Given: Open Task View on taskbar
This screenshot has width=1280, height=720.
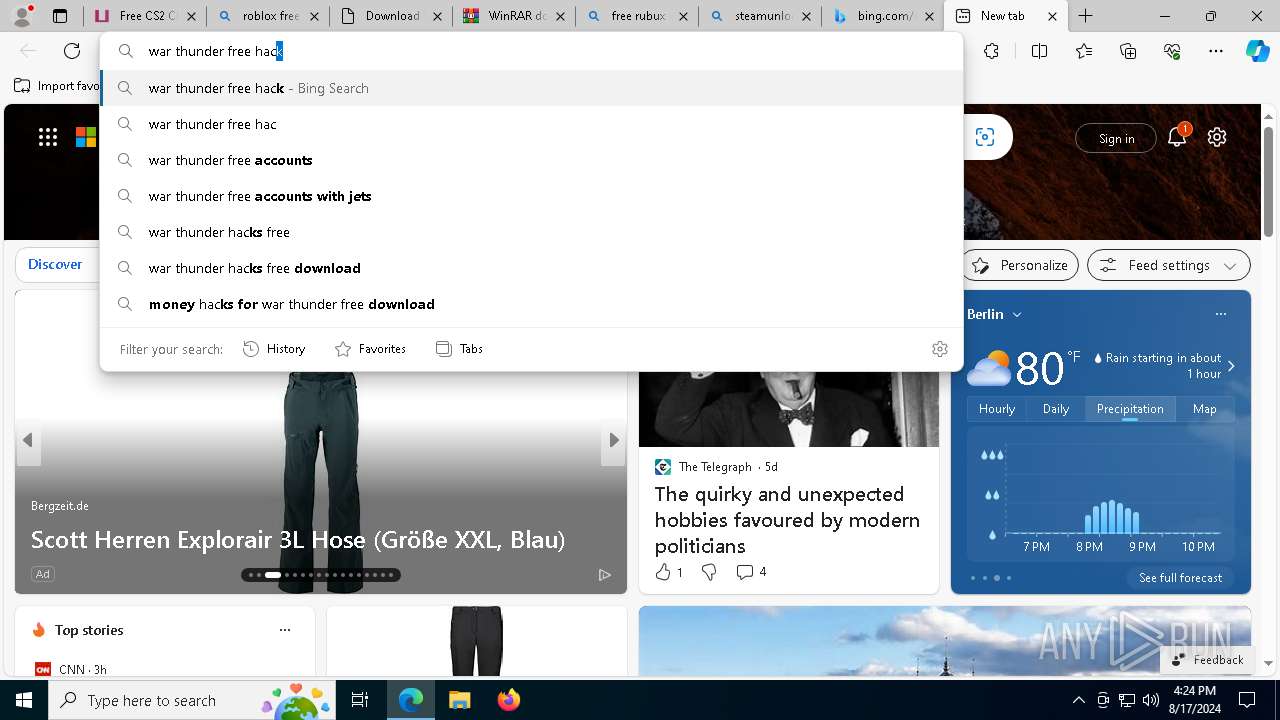Looking at the screenshot, I should 360,700.
